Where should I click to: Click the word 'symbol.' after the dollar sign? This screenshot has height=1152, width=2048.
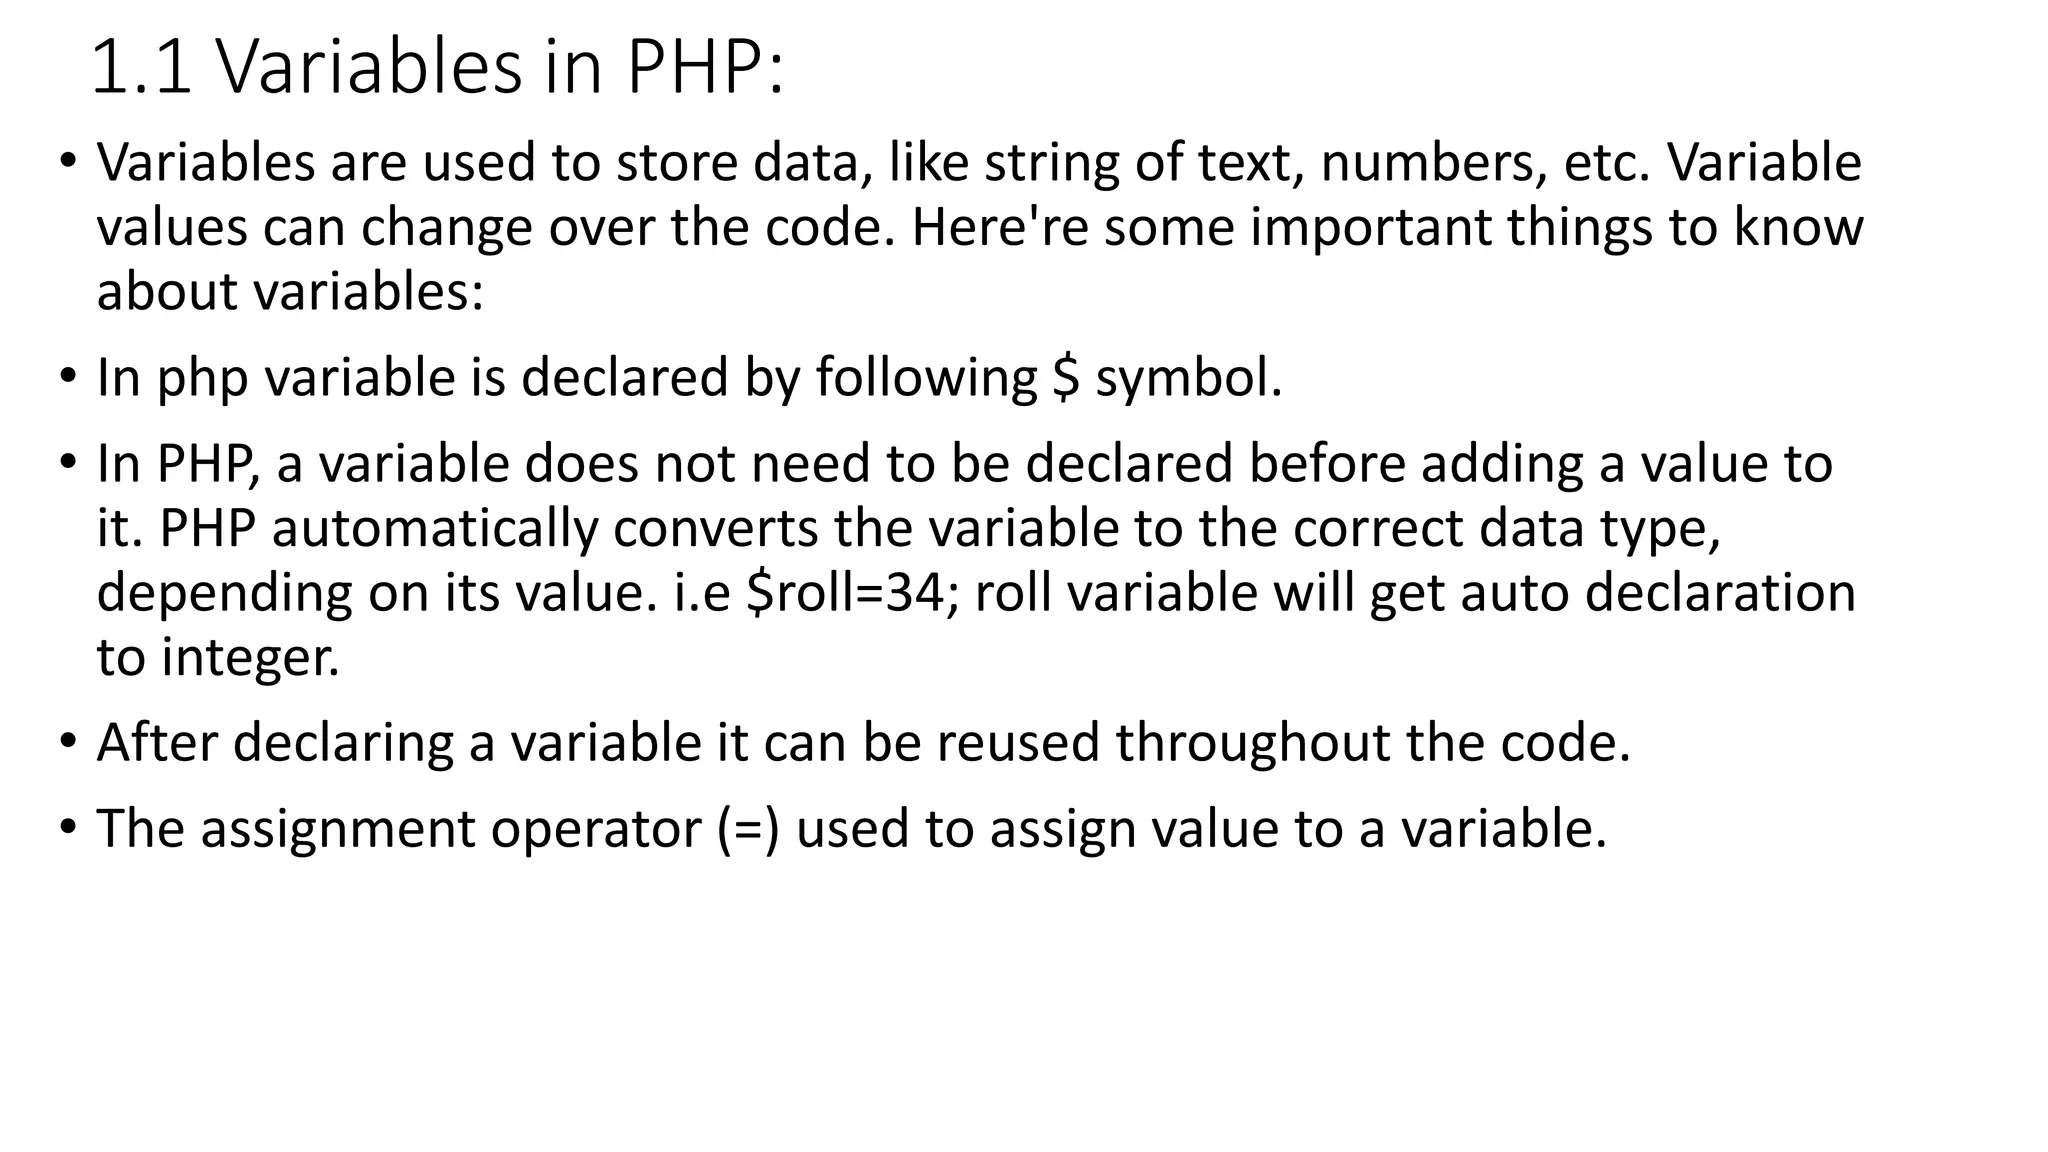tap(1189, 380)
